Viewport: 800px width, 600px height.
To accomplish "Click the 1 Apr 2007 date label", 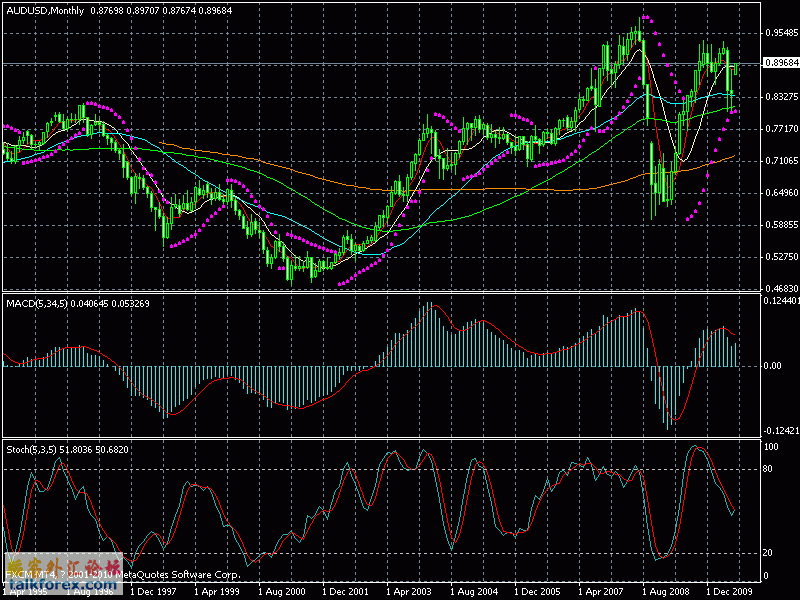I will coord(602,592).
